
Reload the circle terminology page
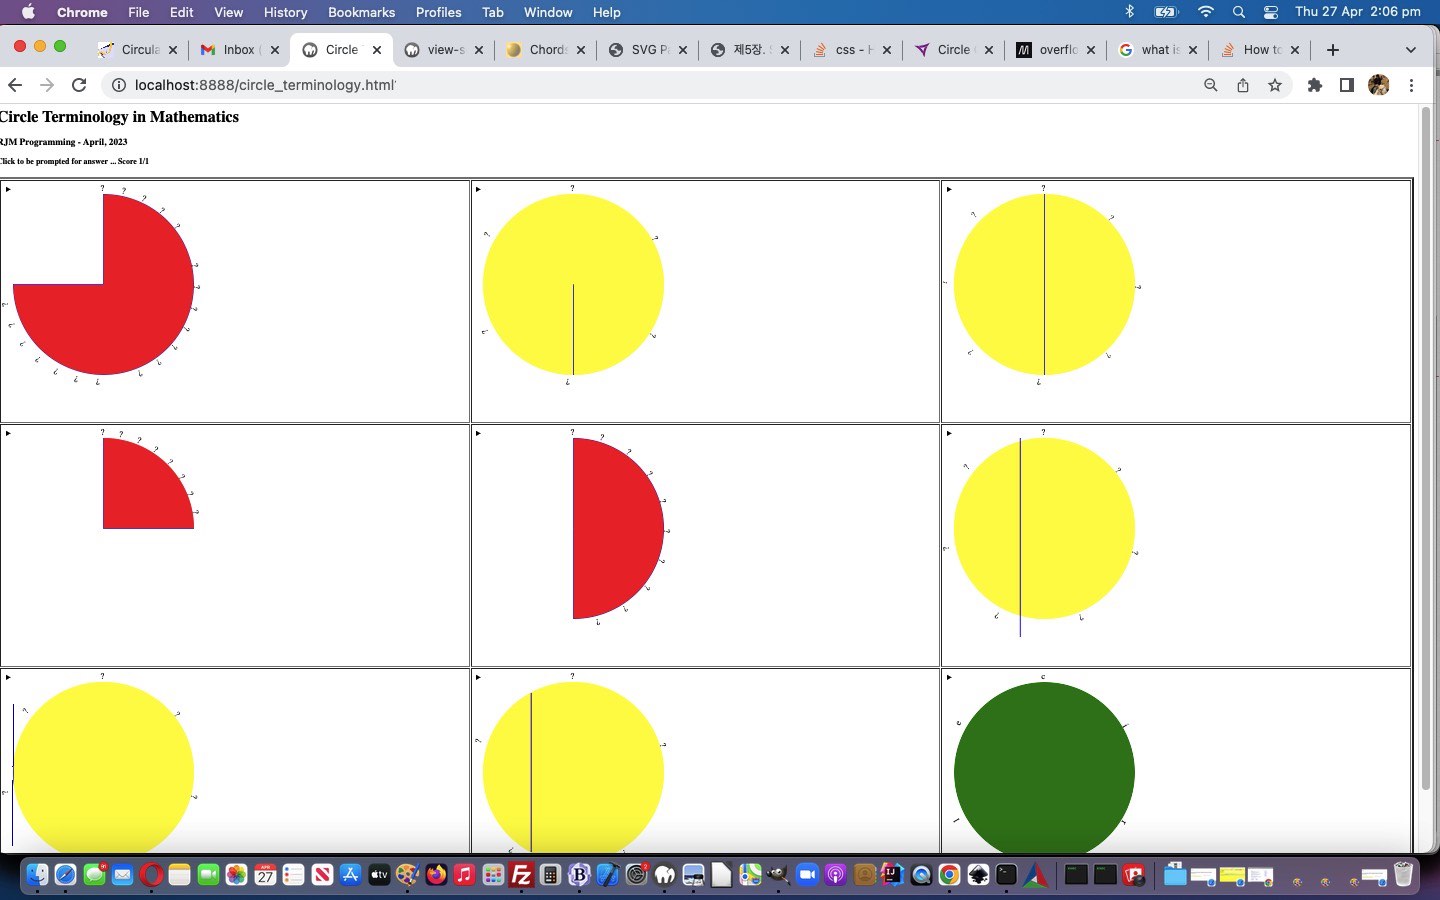(79, 85)
